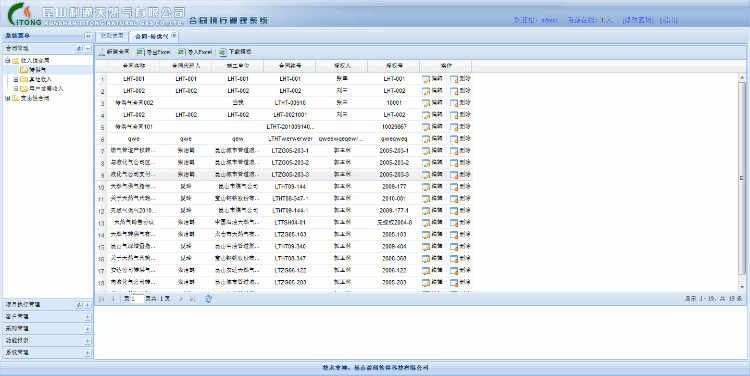Click edit icon for contract LTZG05-283-1
The height and width of the screenshot is (376, 750).
(426, 151)
